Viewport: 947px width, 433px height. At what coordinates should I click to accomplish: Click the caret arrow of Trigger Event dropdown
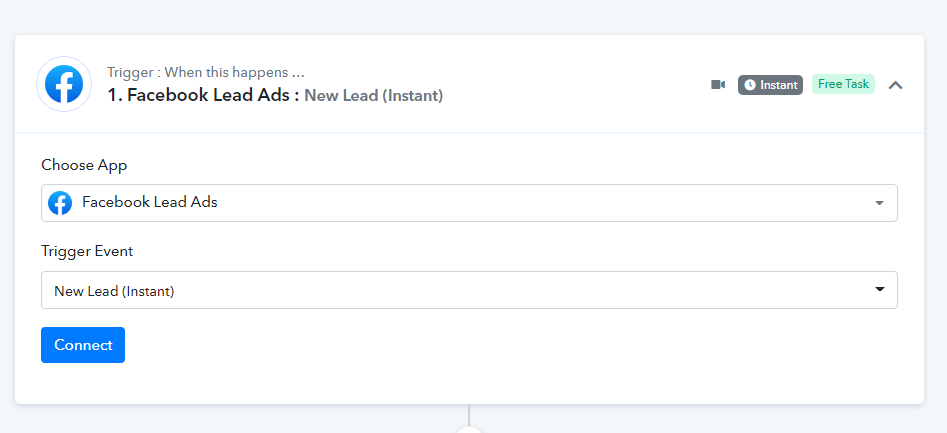click(x=879, y=290)
